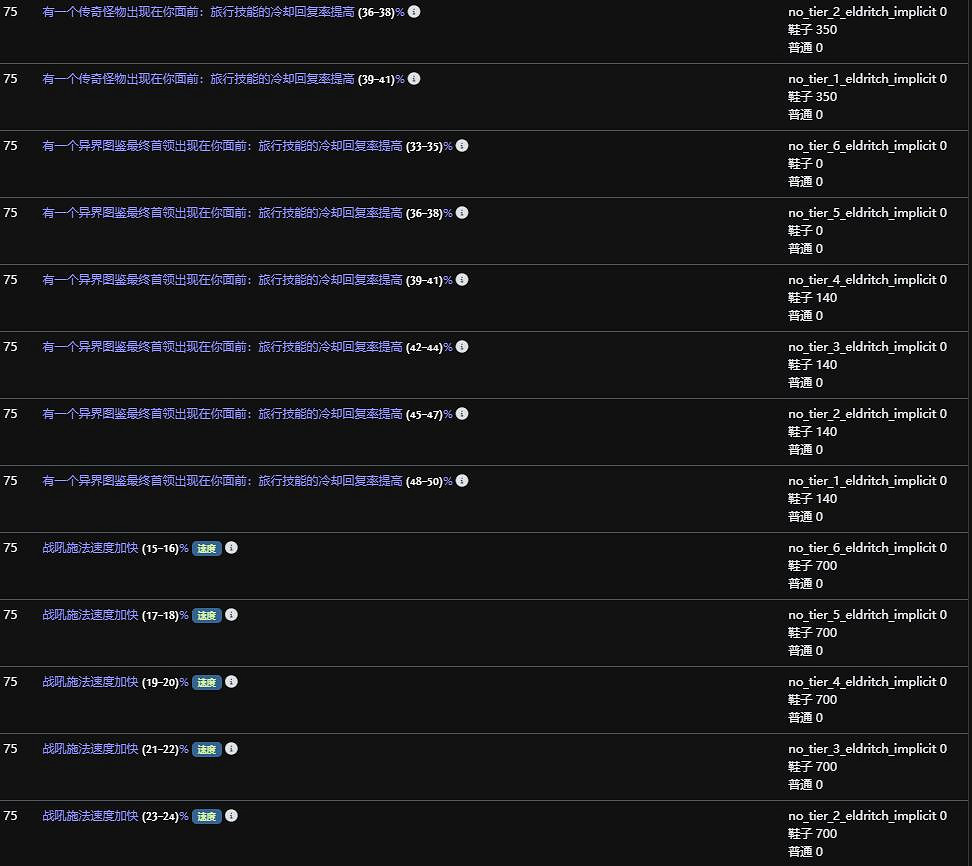Click info icon for 传奇怪物 (39–41)% mod
This screenshot has height=866, width=972.
pos(414,79)
